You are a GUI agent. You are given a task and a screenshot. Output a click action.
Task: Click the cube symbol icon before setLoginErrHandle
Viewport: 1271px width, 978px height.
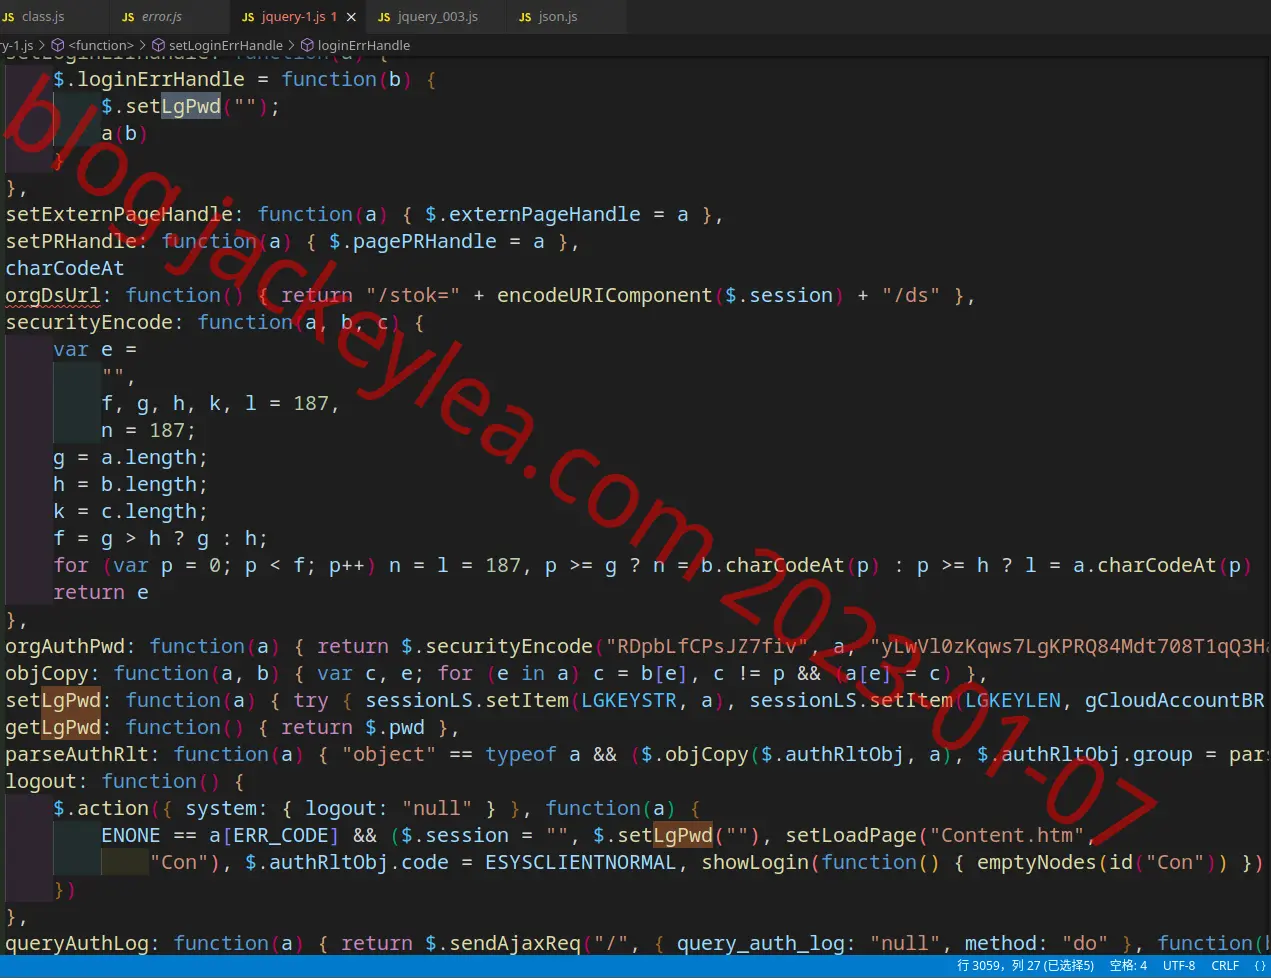(x=158, y=45)
